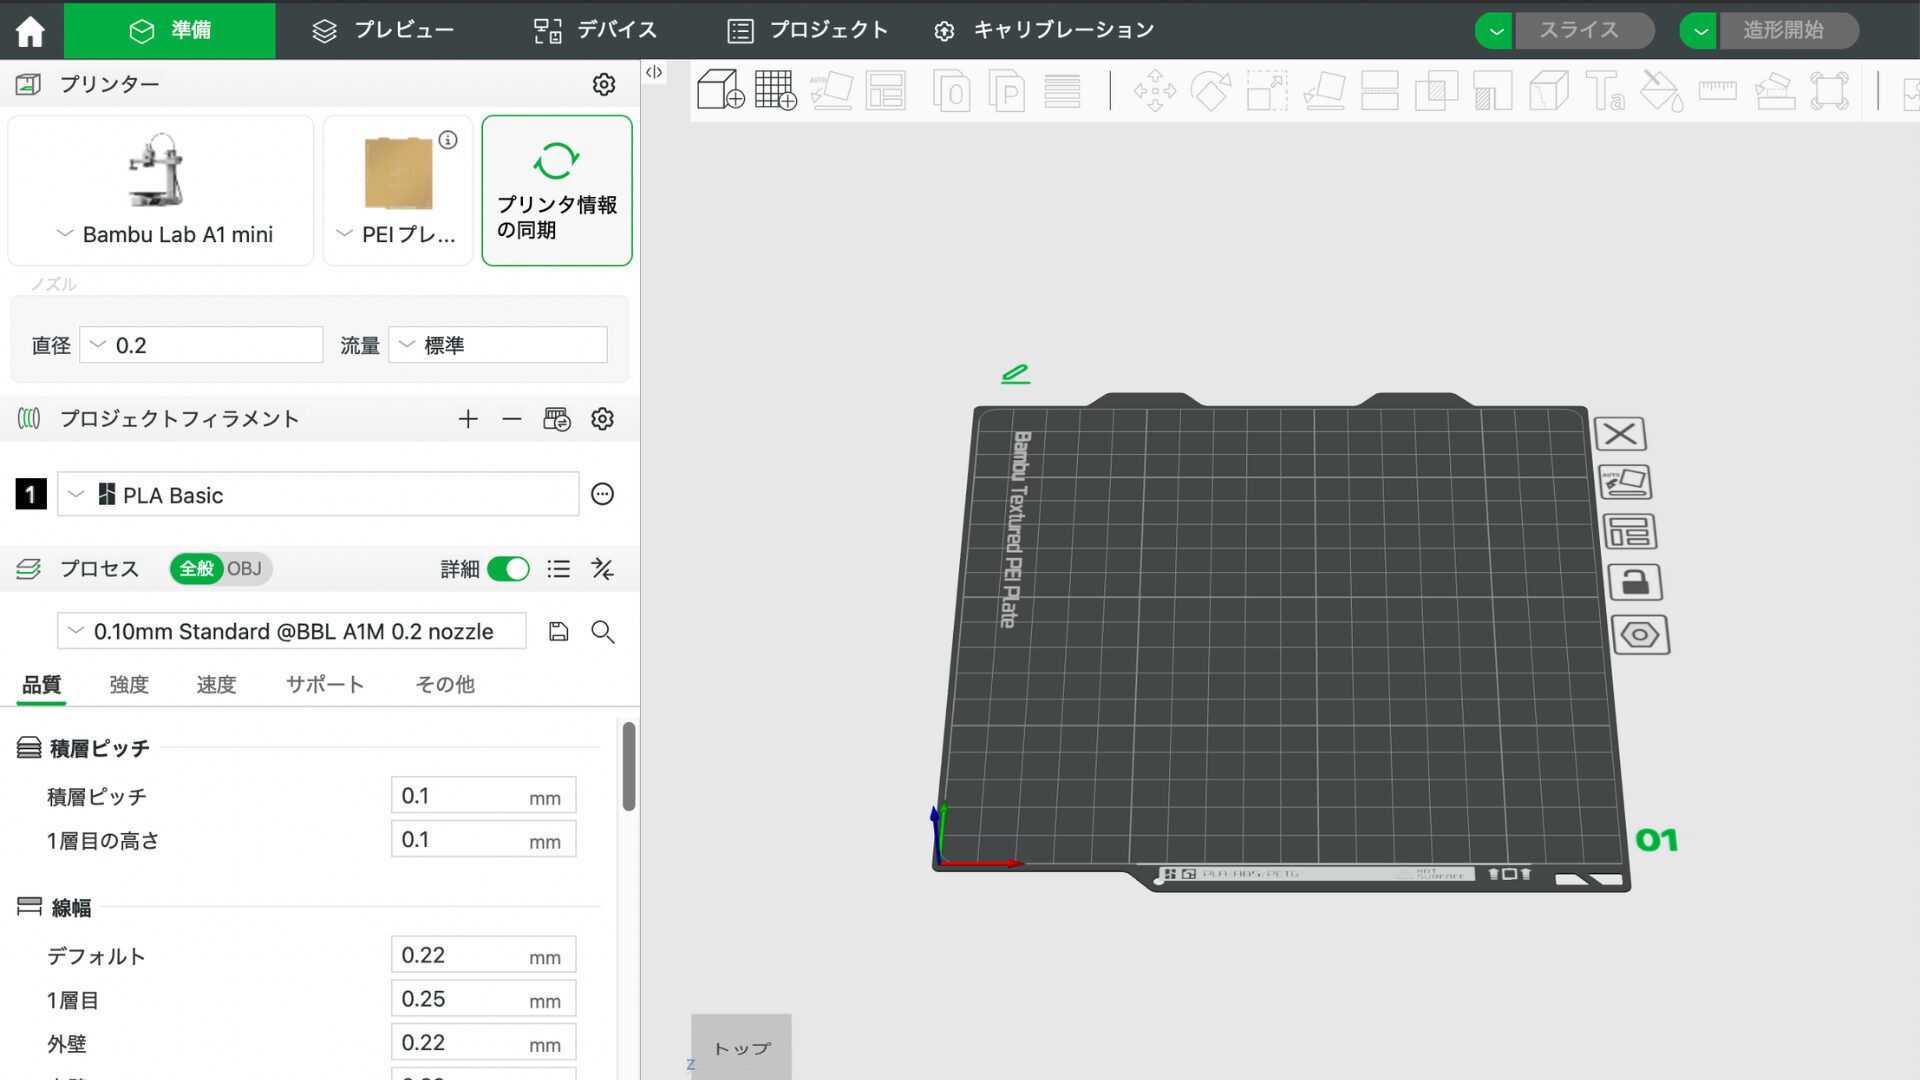Screen dimensions: 1920x1080
Task: Open the PEI plate type dropdown
Action: (397, 234)
